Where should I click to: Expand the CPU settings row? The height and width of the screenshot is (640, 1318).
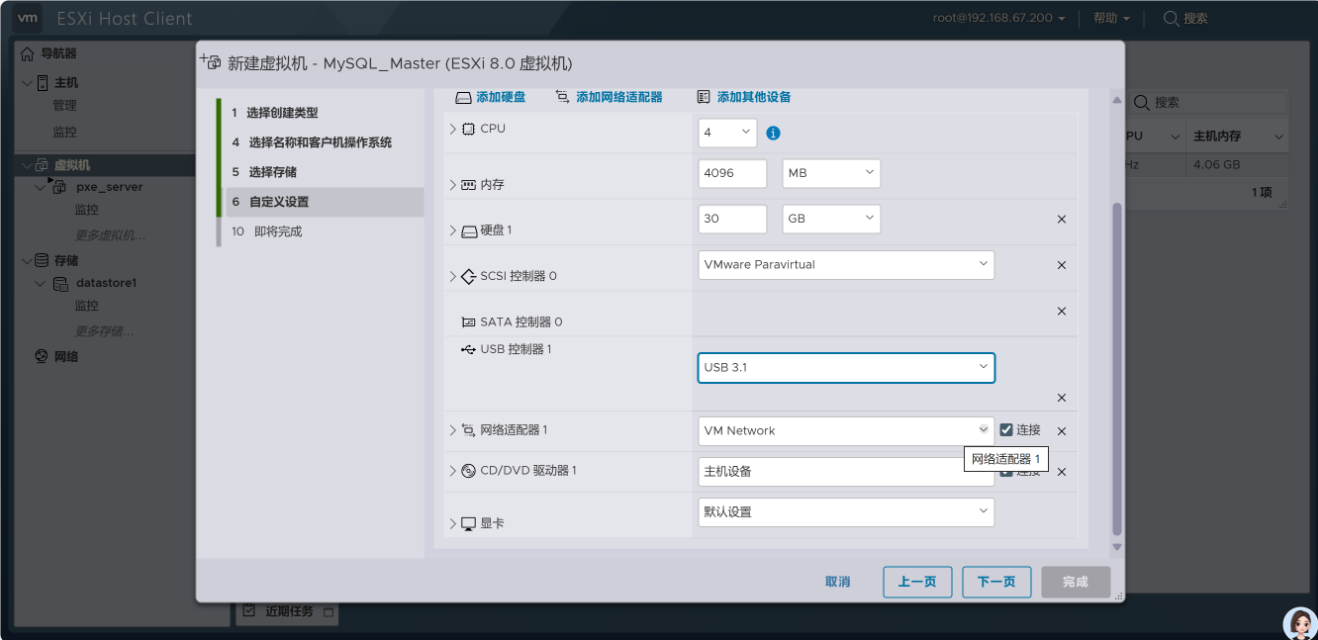(x=452, y=129)
